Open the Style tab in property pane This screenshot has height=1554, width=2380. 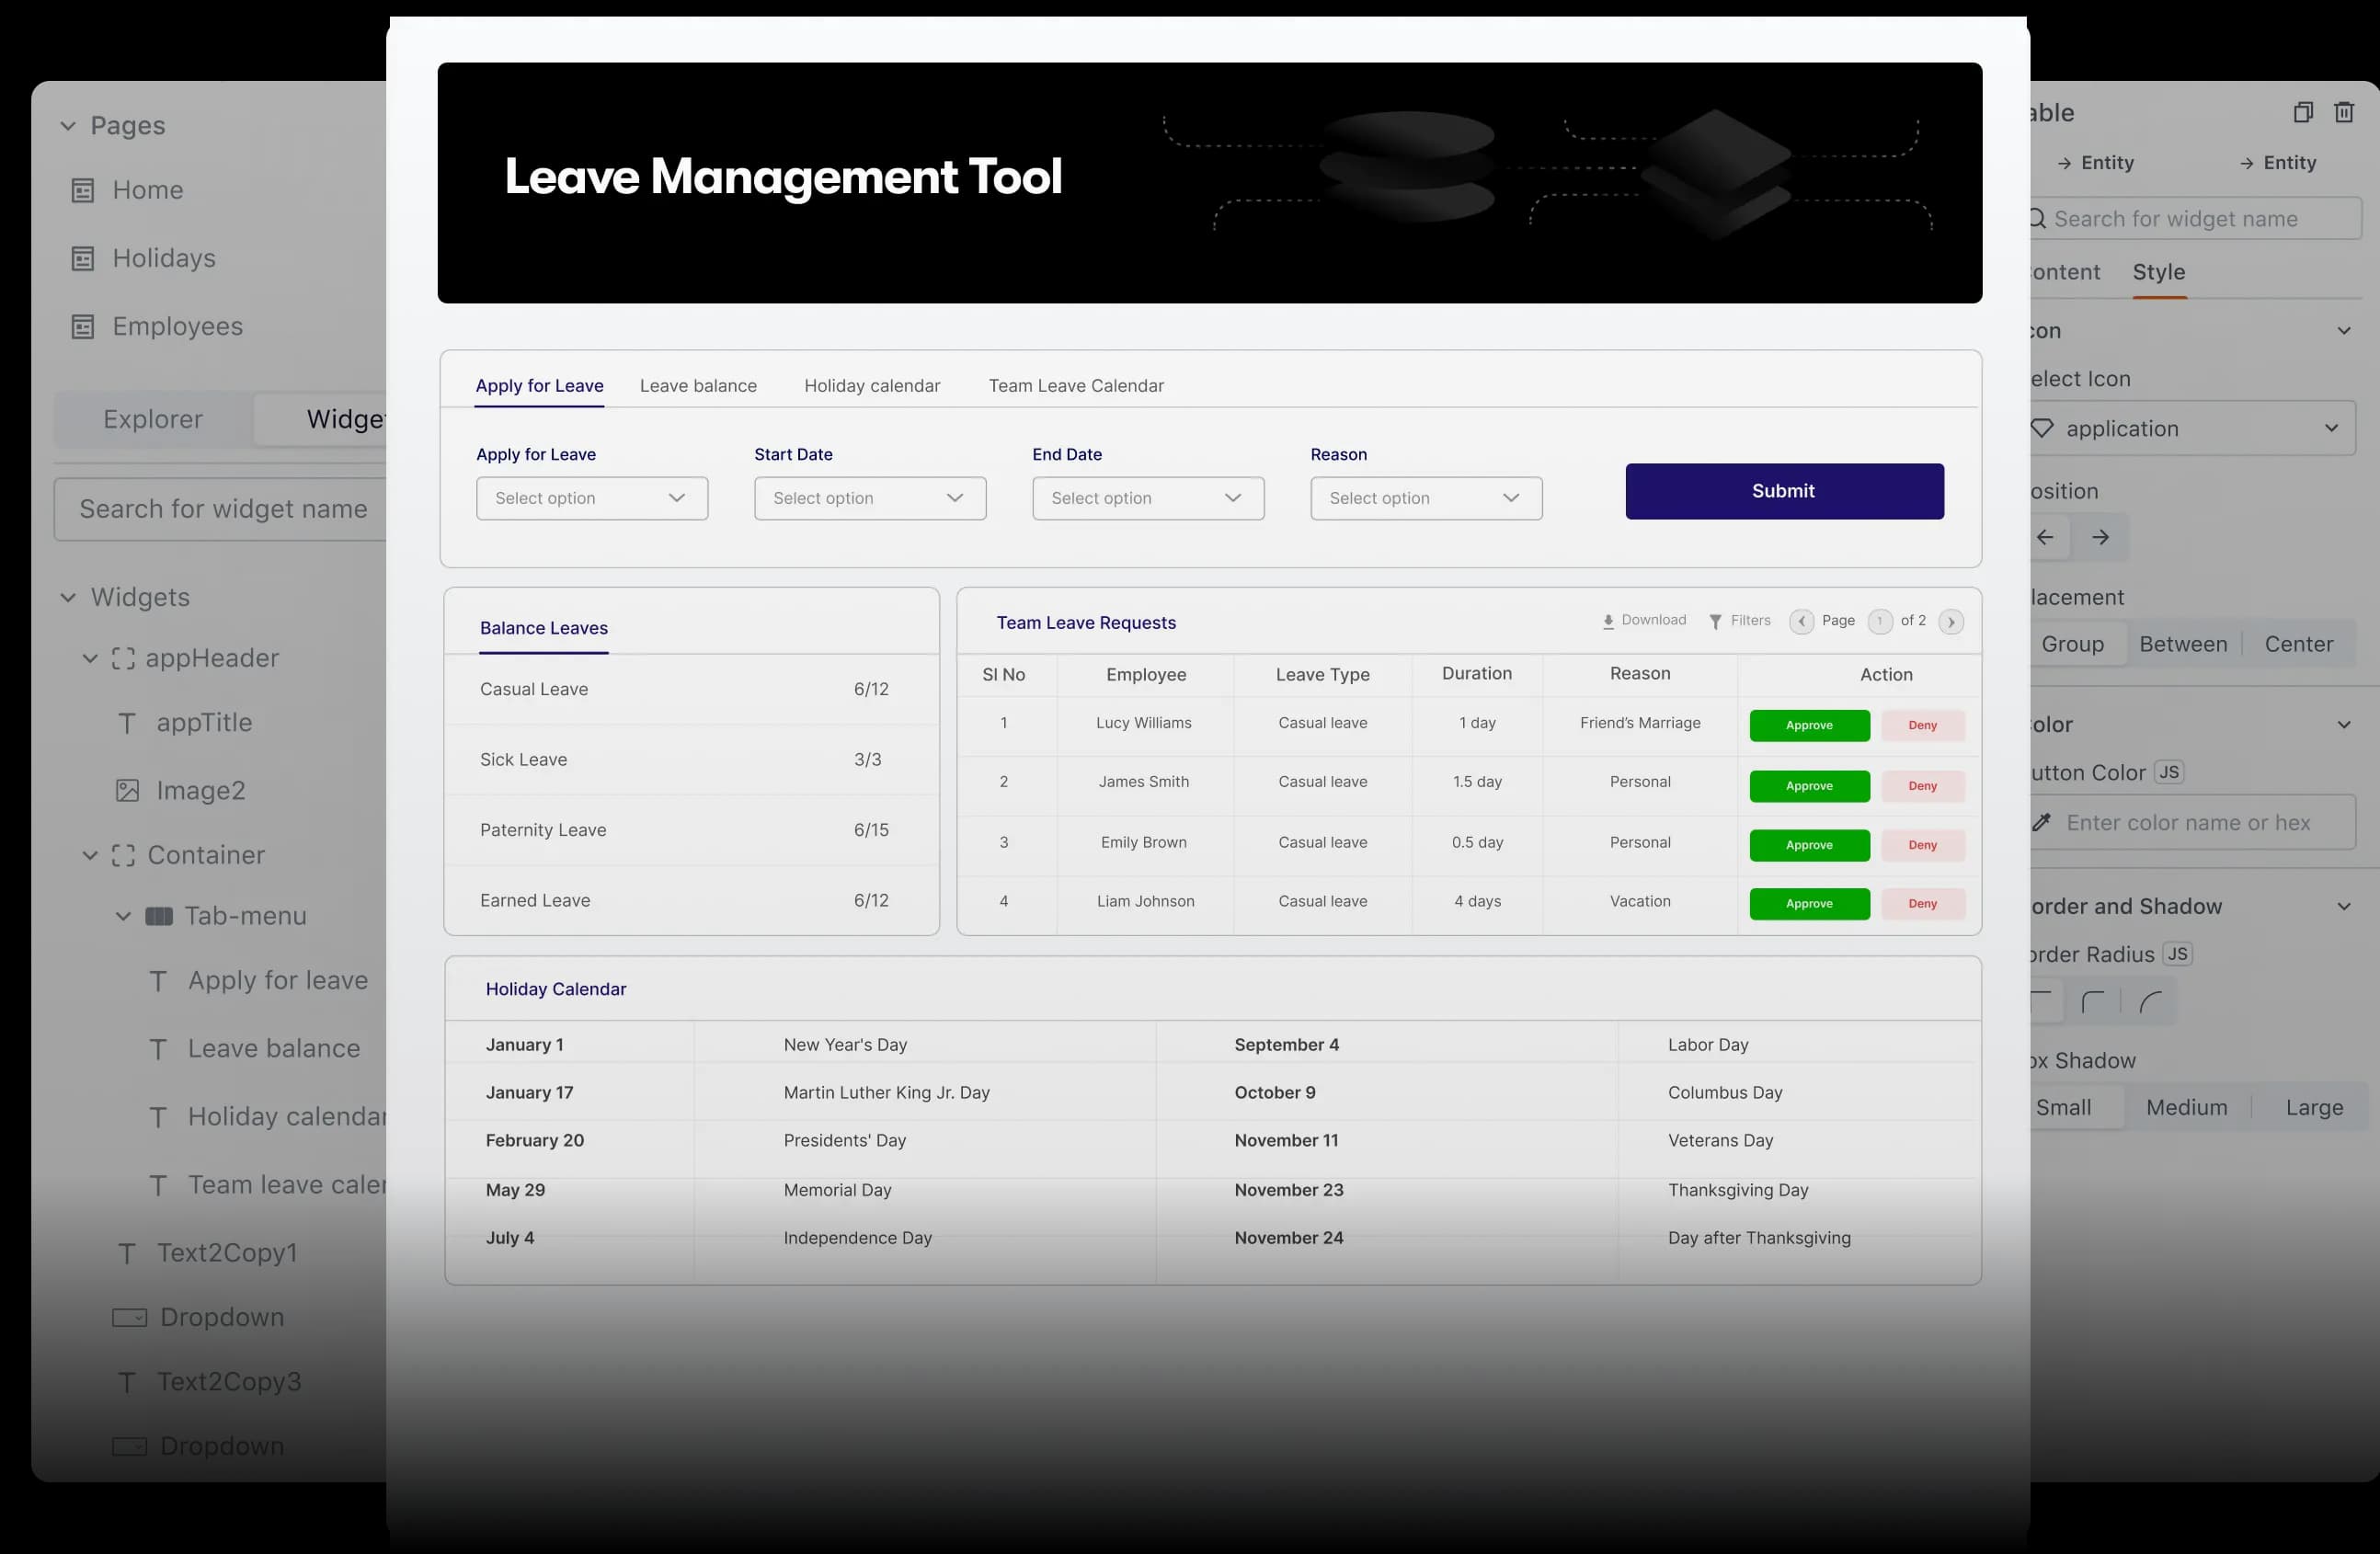pos(2158,272)
